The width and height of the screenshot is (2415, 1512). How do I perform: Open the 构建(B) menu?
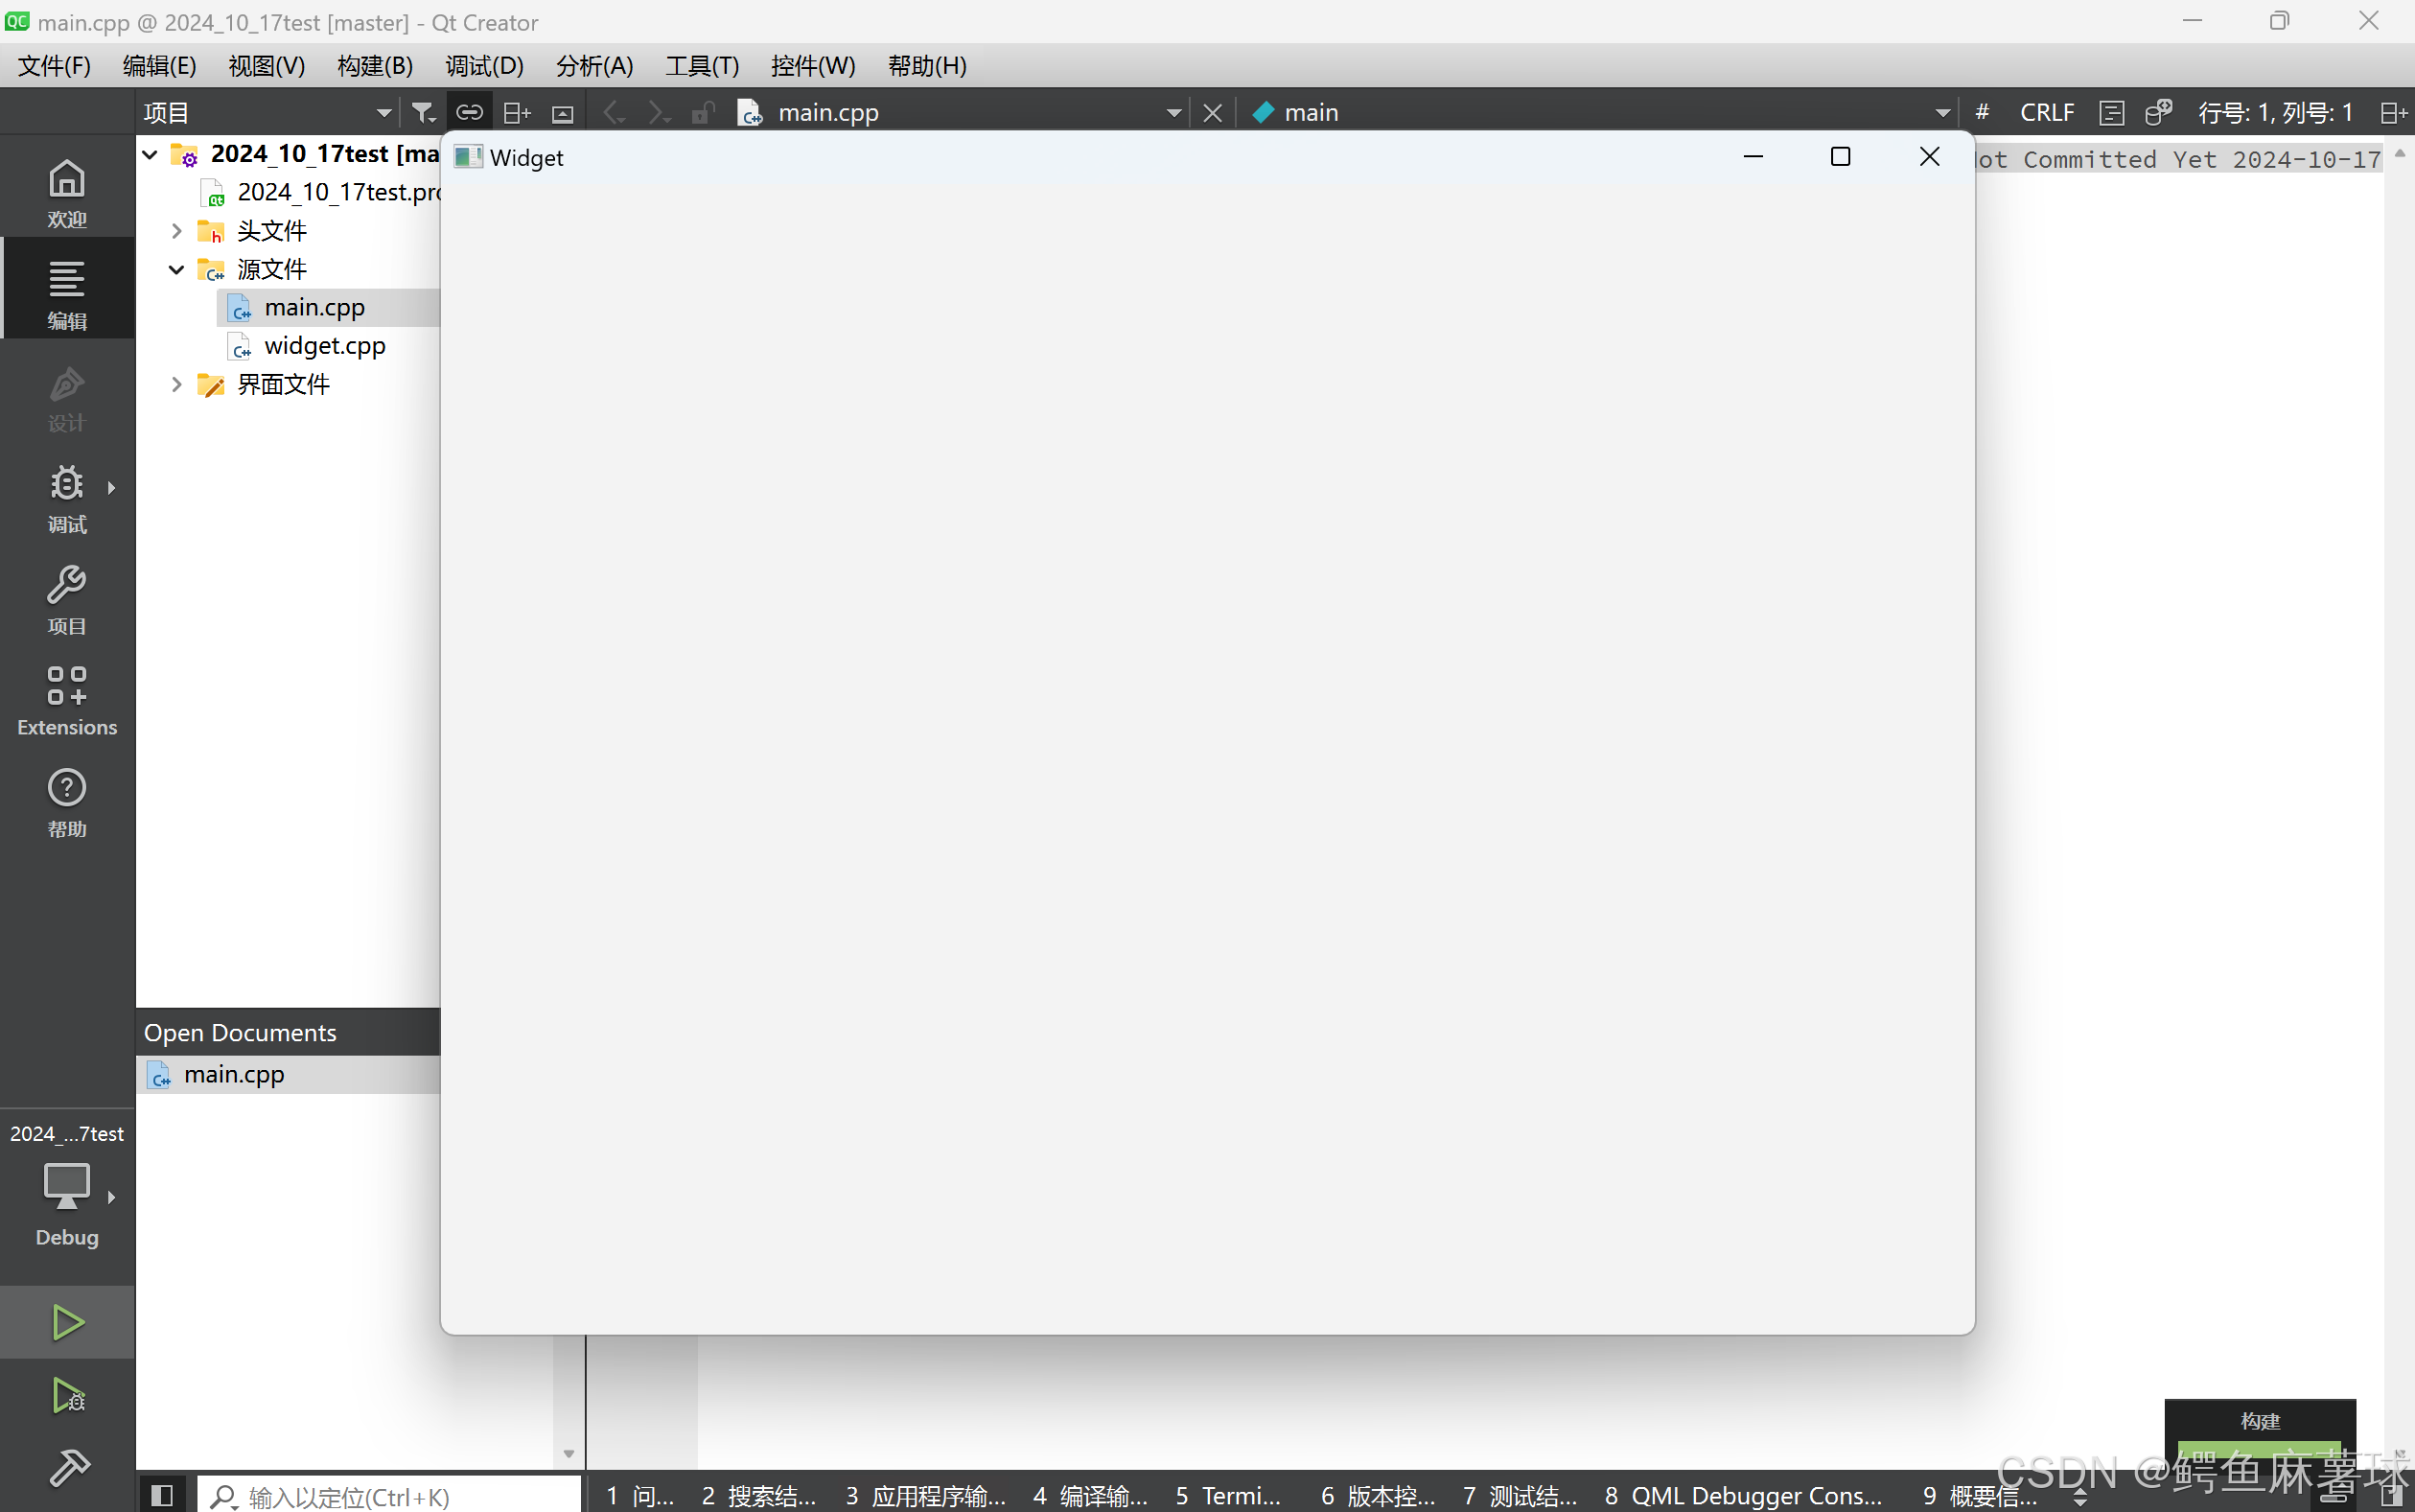pyautogui.click(x=375, y=66)
